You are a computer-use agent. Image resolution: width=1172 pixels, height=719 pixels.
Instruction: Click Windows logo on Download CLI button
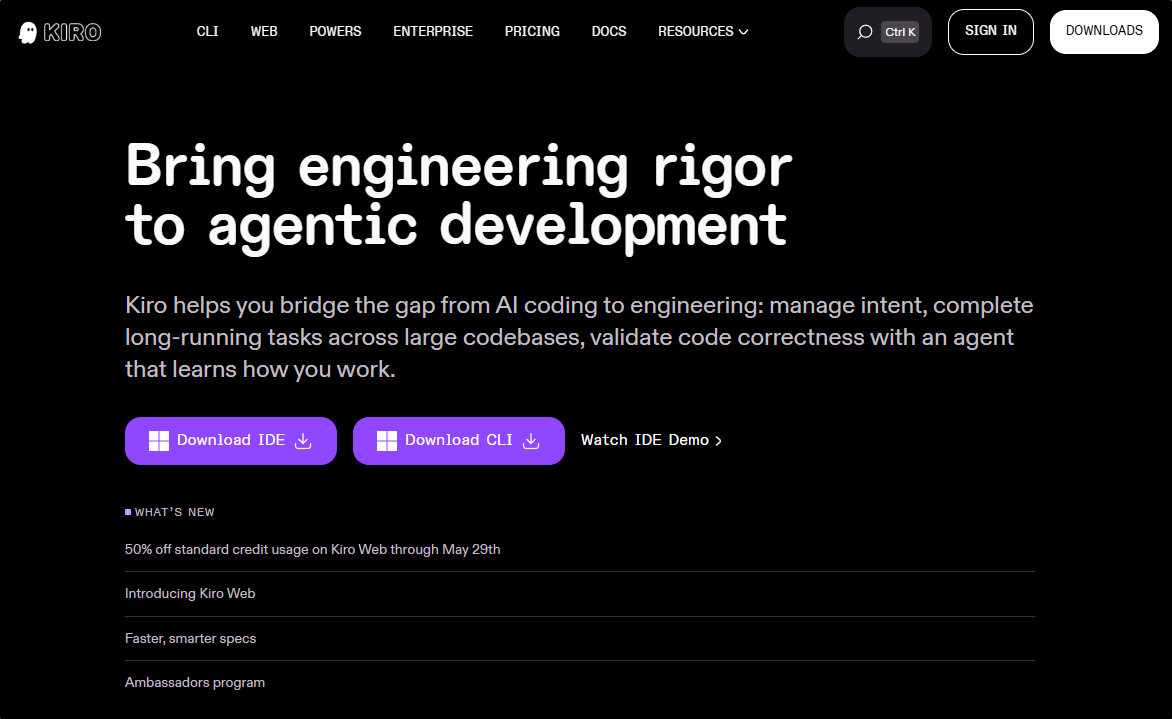[x=386, y=441]
